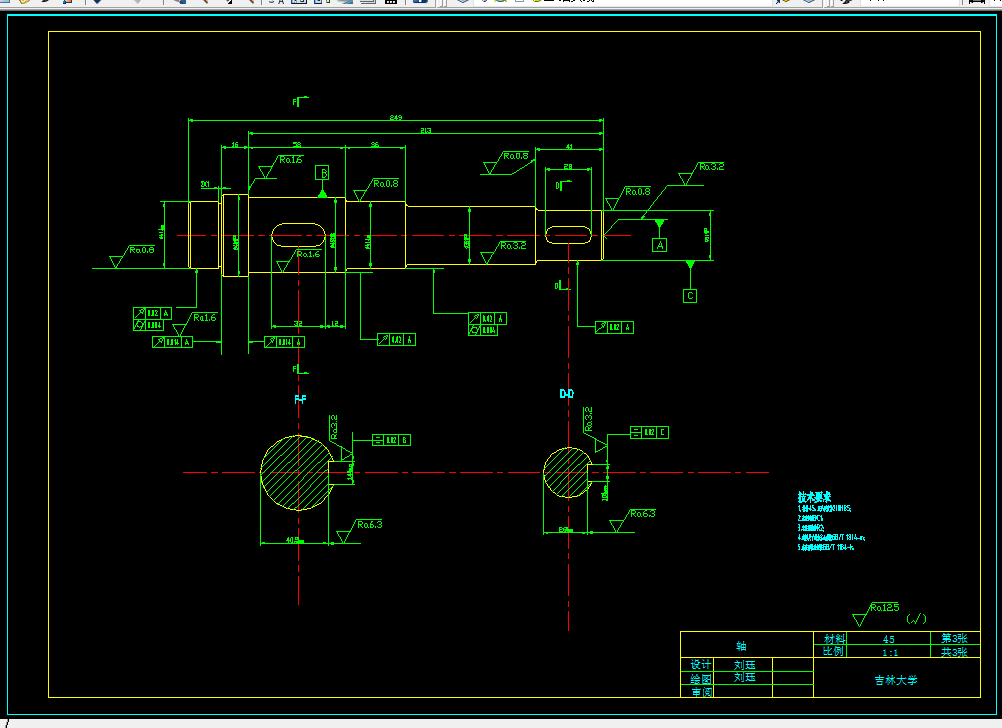Select the Ra0.8 label left of 41 dimension

[x=516, y=156]
